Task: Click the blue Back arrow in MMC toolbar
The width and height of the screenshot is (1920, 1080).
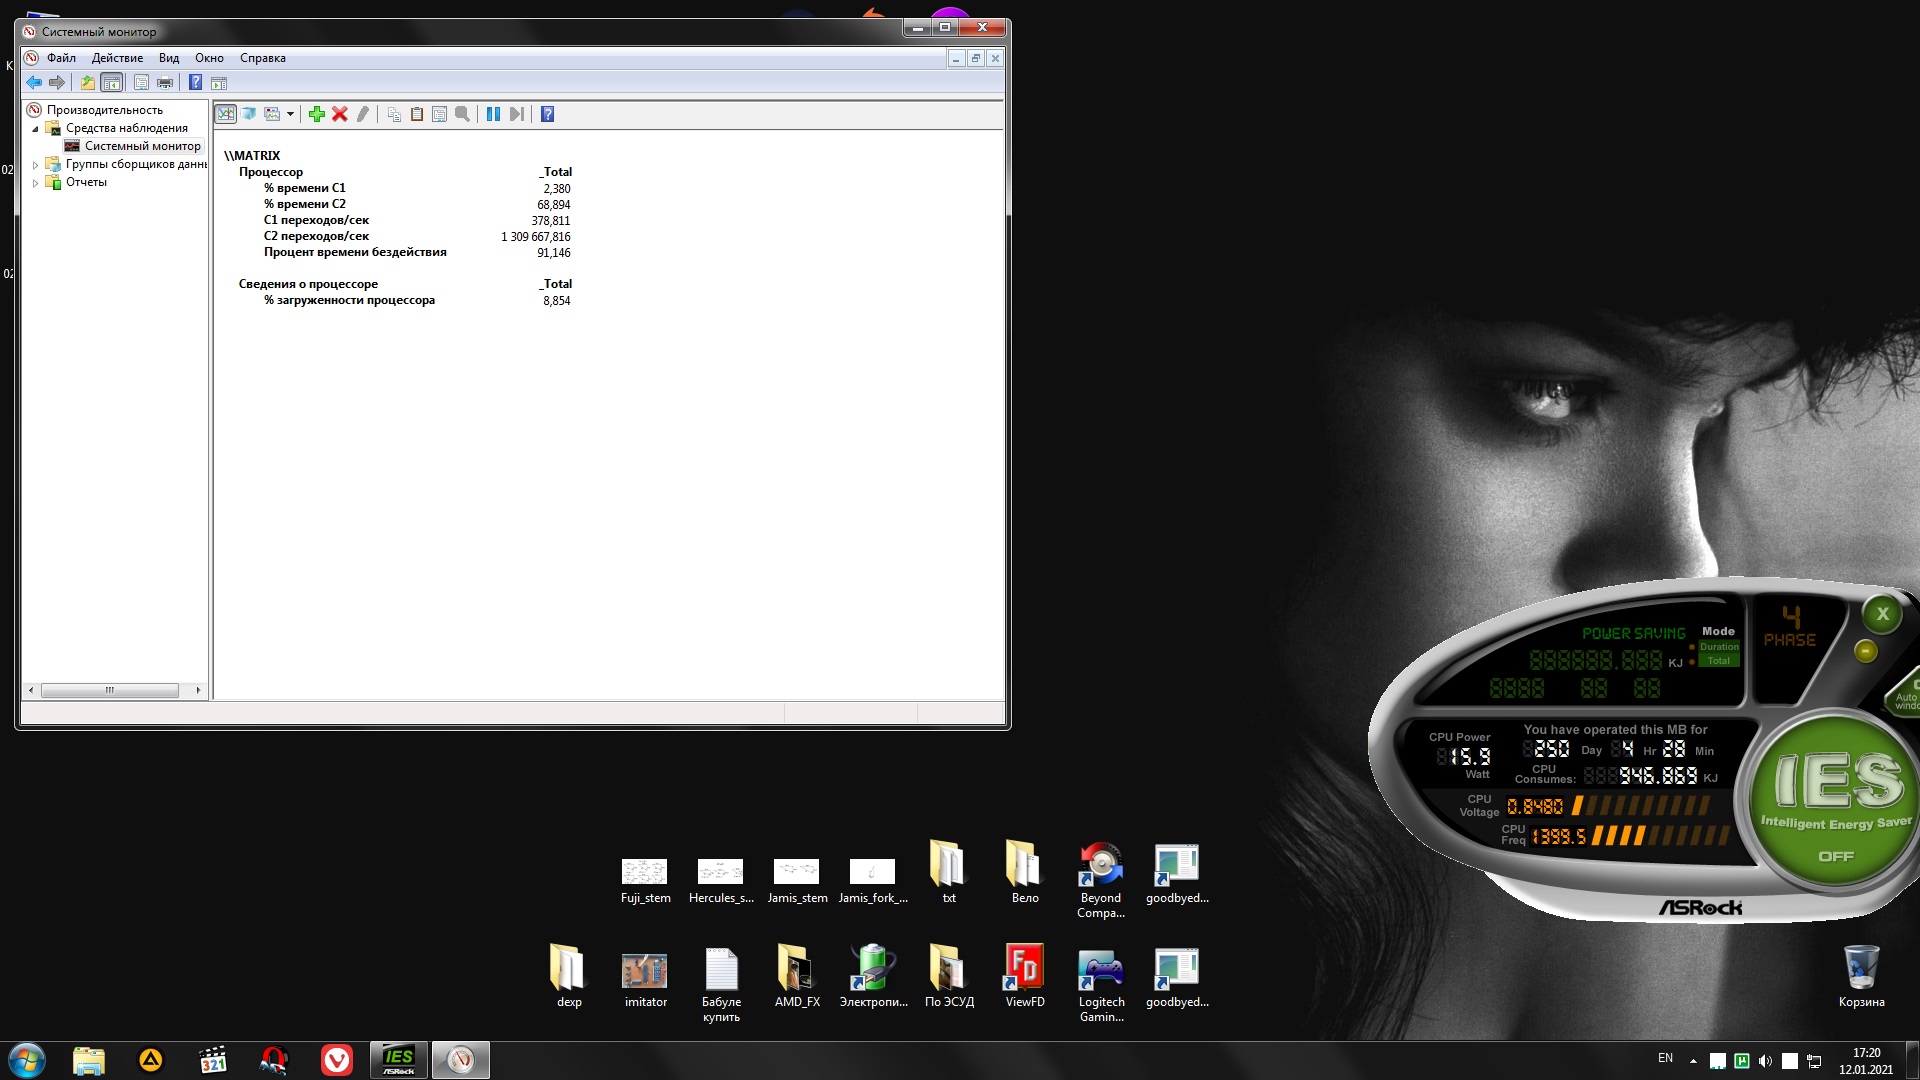Action: tap(34, 83)
